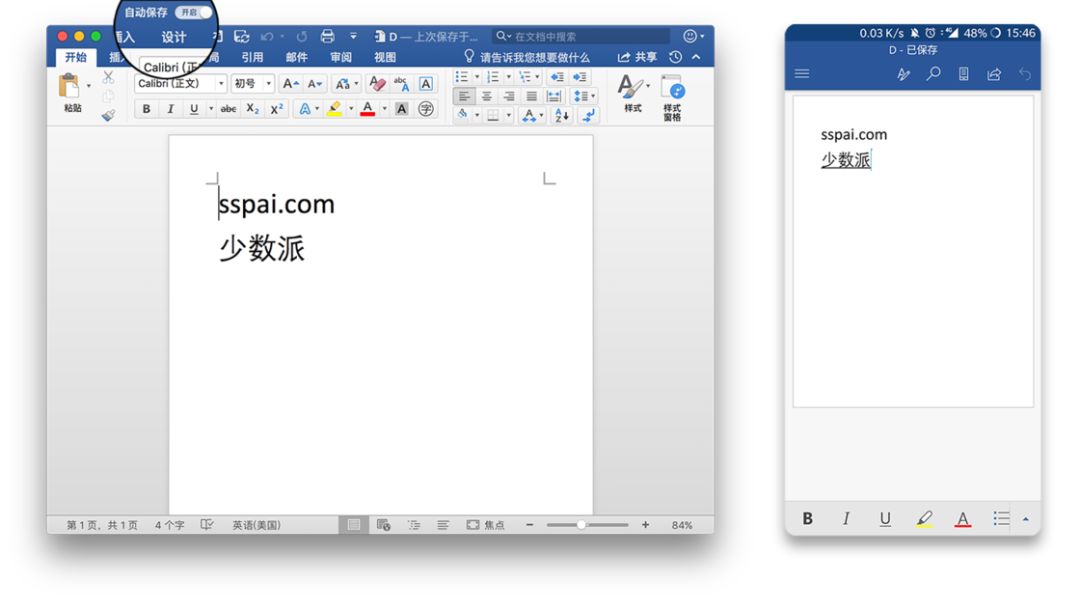Click the decrease indent icon
The width and height of the screenshot is (1080, 608).
pyautogui.click(x=557, y=77)
